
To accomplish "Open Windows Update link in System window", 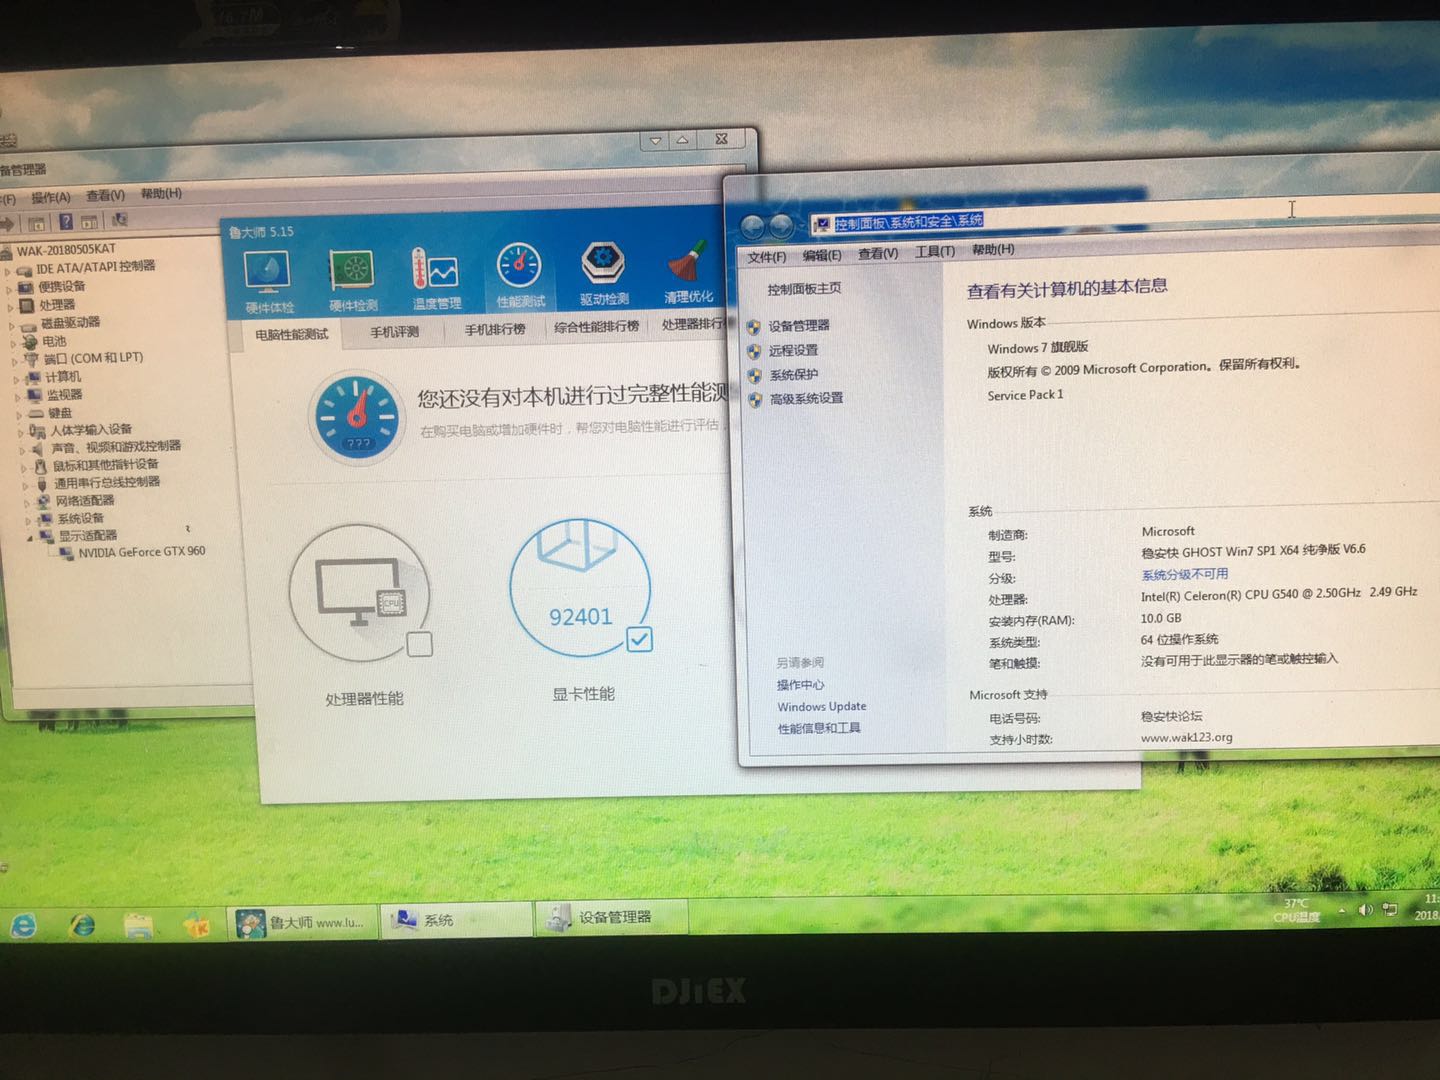I will coord(822,707).
